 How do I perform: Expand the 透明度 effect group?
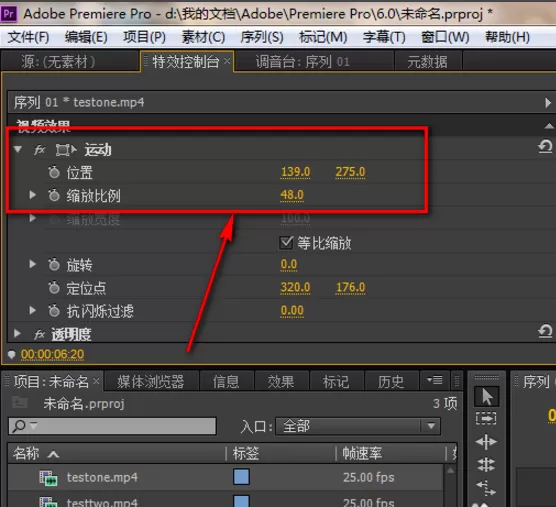pos(17,333)
